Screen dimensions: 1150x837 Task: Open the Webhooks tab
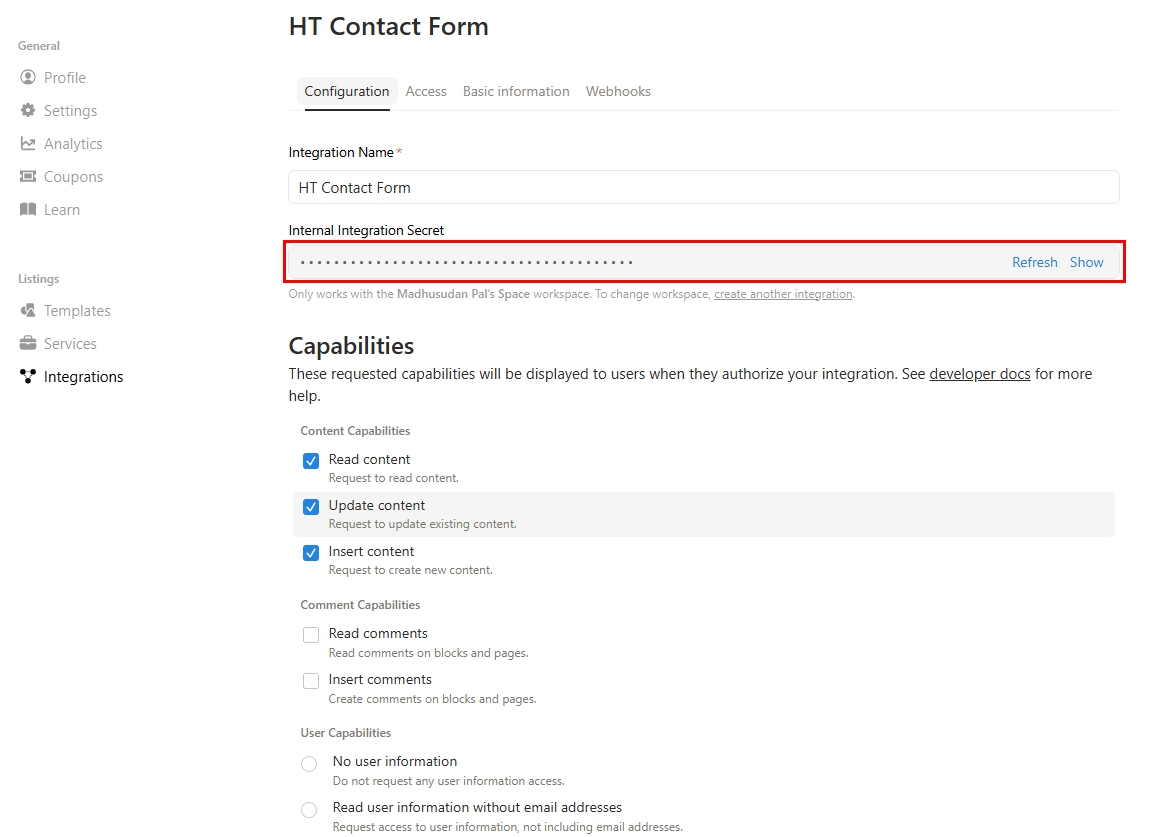point(618,91)
